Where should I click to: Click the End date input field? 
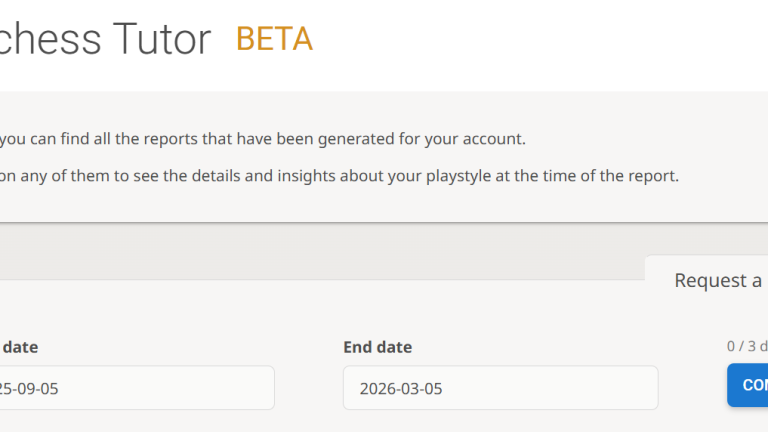(x=500, y=388)
